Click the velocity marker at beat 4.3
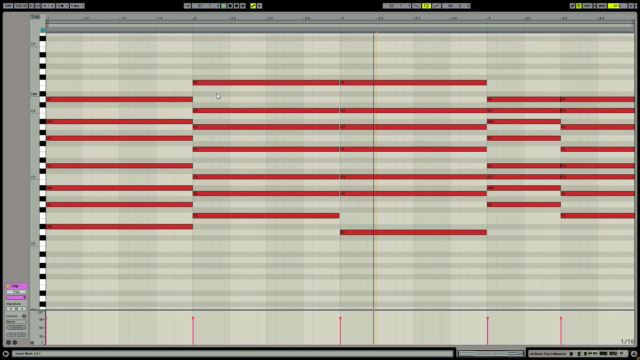 click(561, 318)
